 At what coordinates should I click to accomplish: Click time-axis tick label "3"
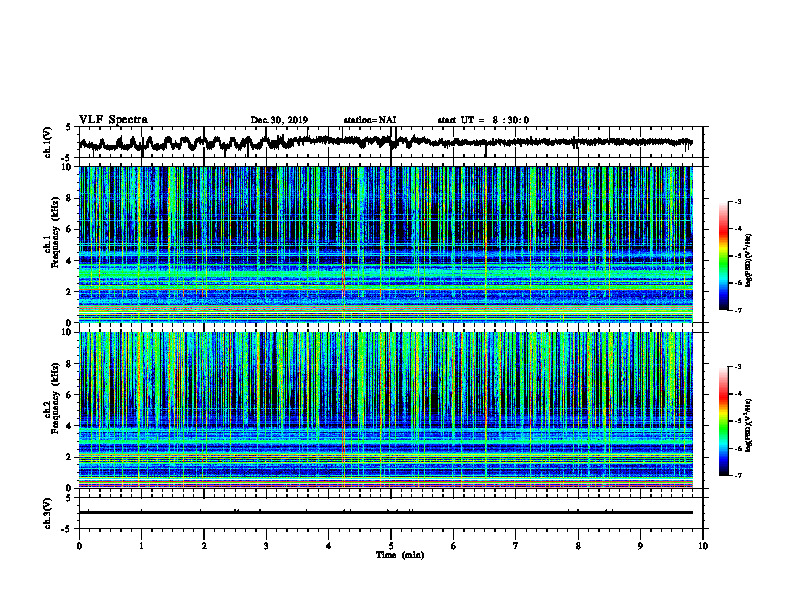click(266, 546)
